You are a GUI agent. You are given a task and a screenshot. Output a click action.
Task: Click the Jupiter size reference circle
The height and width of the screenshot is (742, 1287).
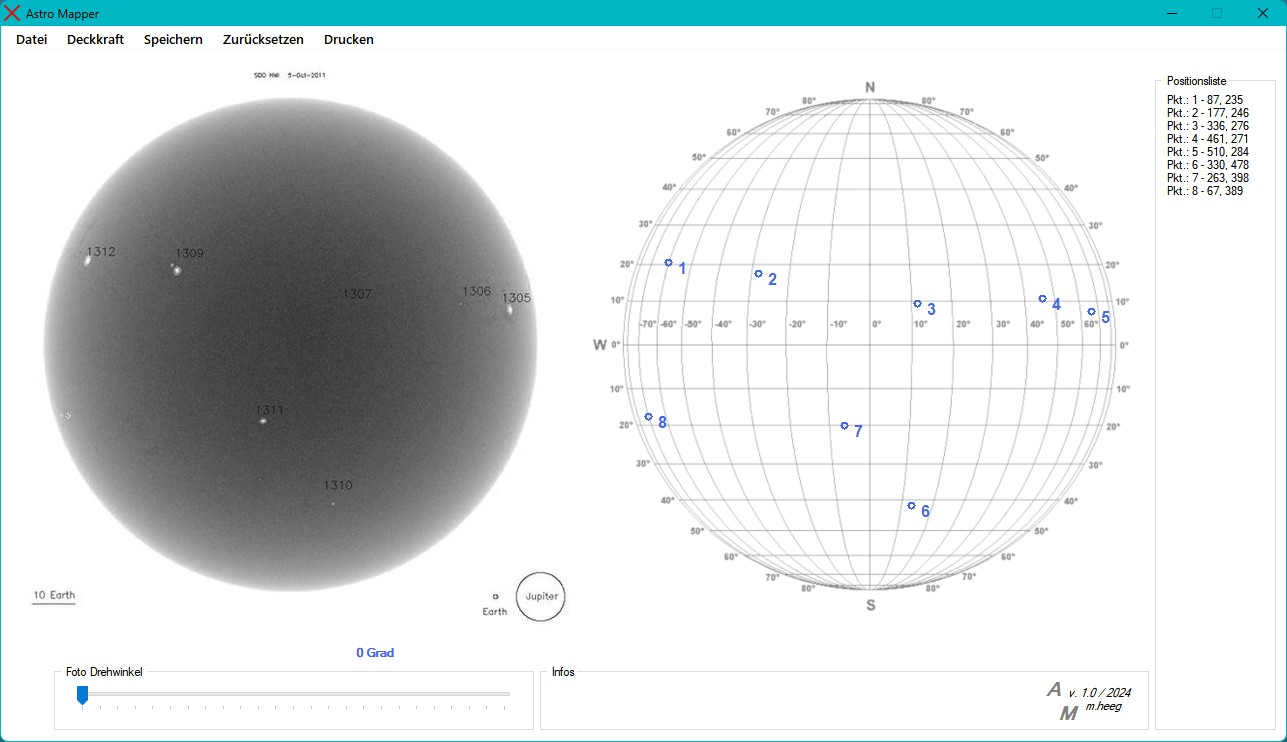tap(541, 596)
